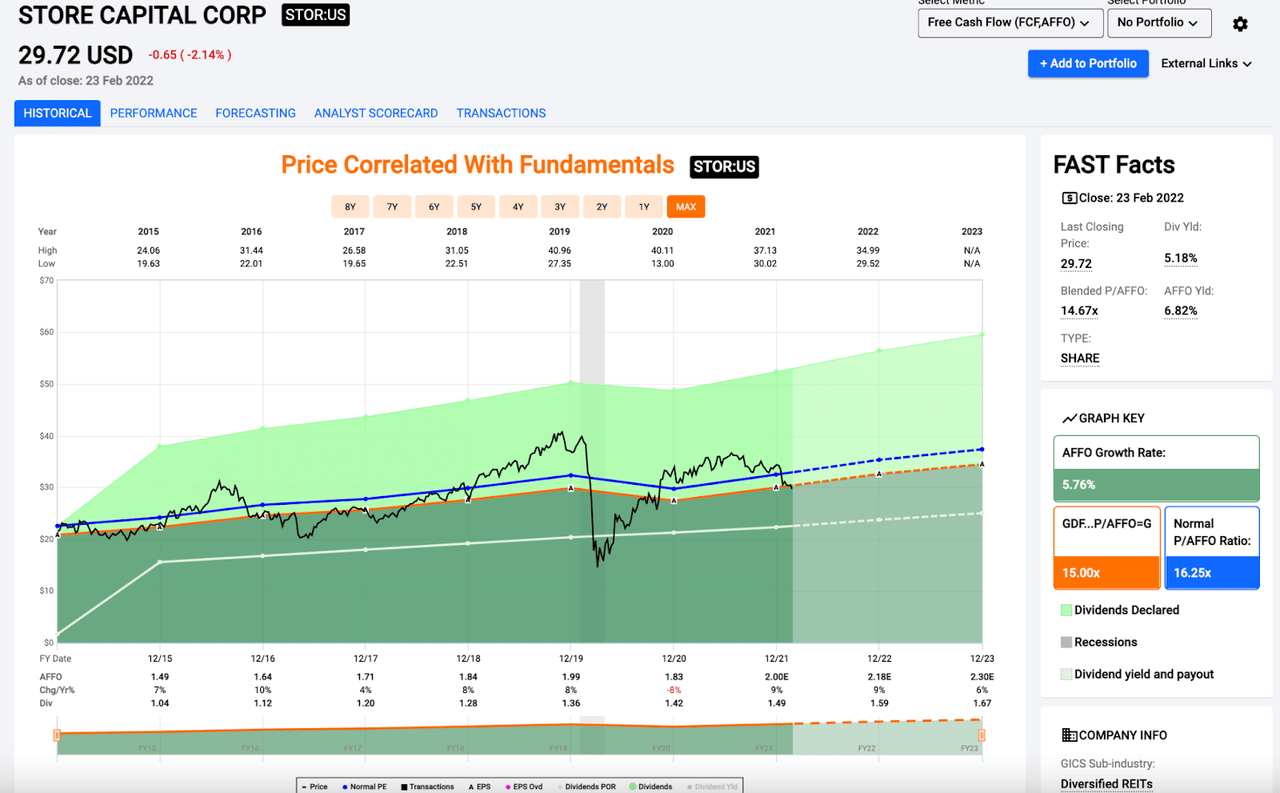Click the Last Closing Price value 29.72

(1076, 264)
